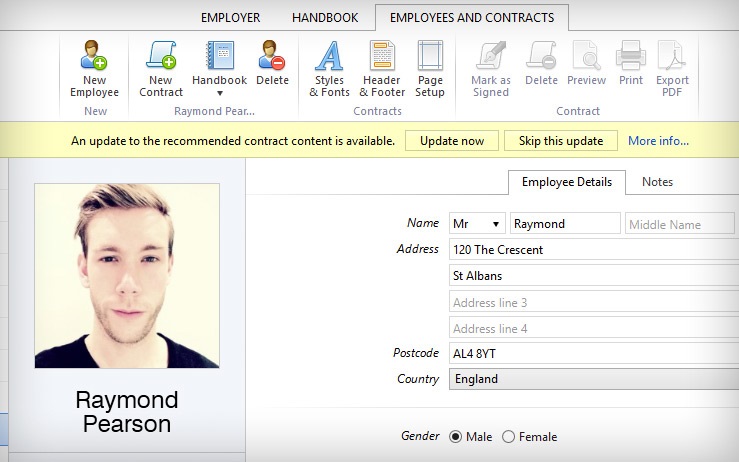739x462 pixels.
Task: Select the Male gender radio button
Action: pyautogui.click(x=455, y=437)
